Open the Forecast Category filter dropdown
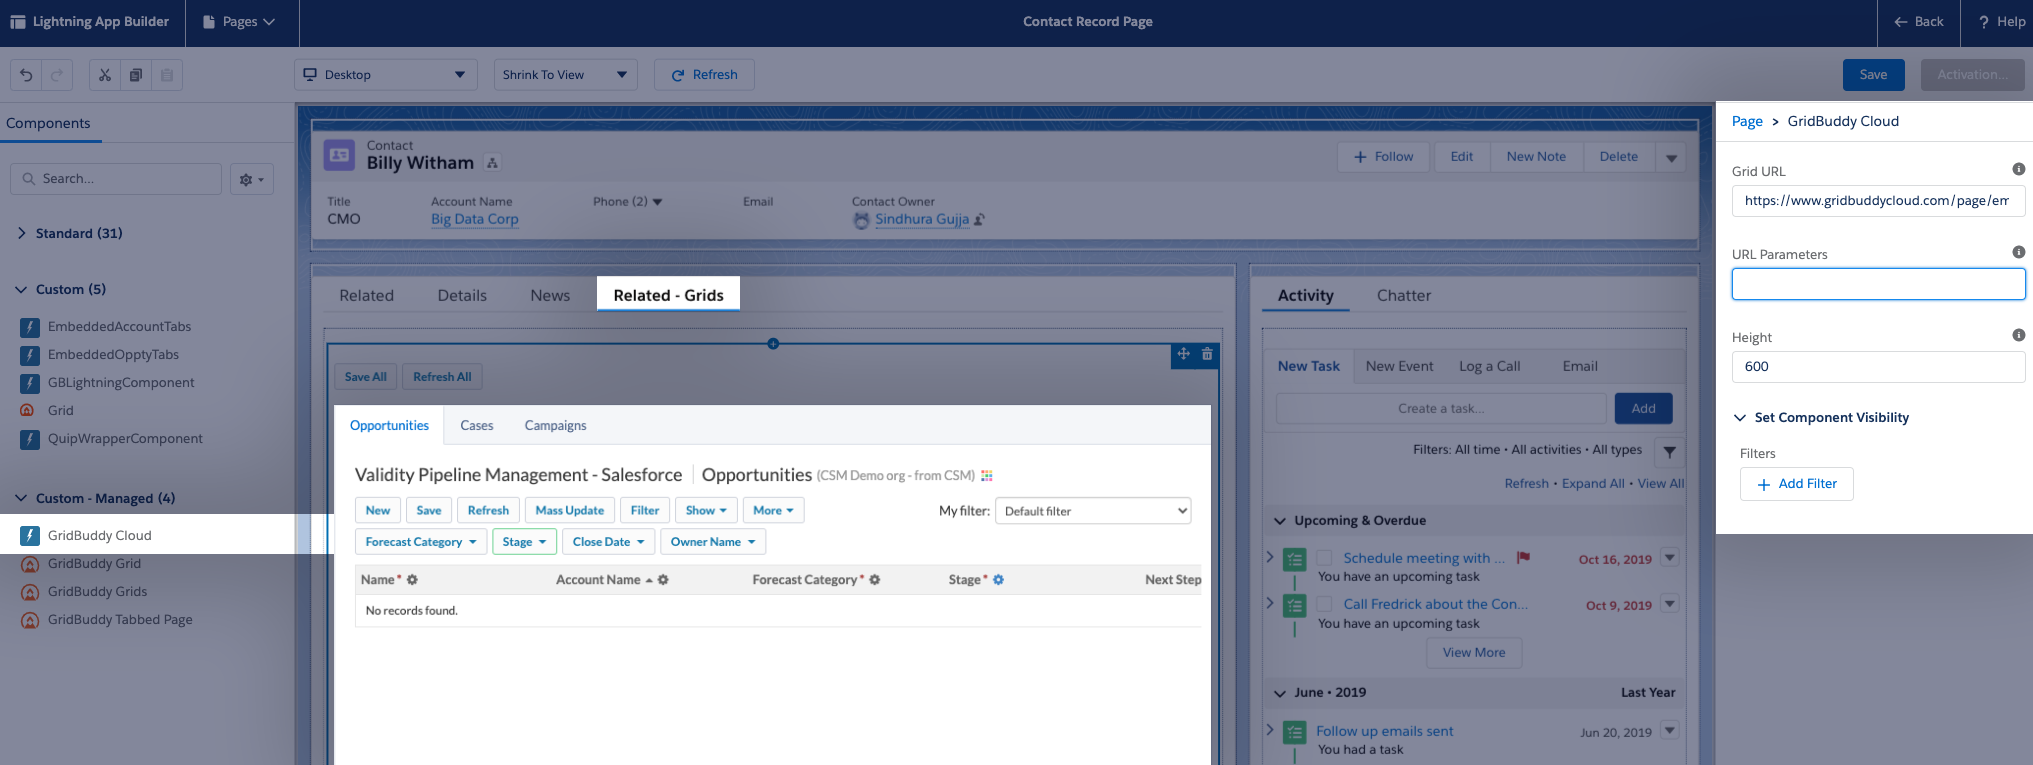Screen dimensions: 2033x765 pyautogui.click(x=421, y=542)
